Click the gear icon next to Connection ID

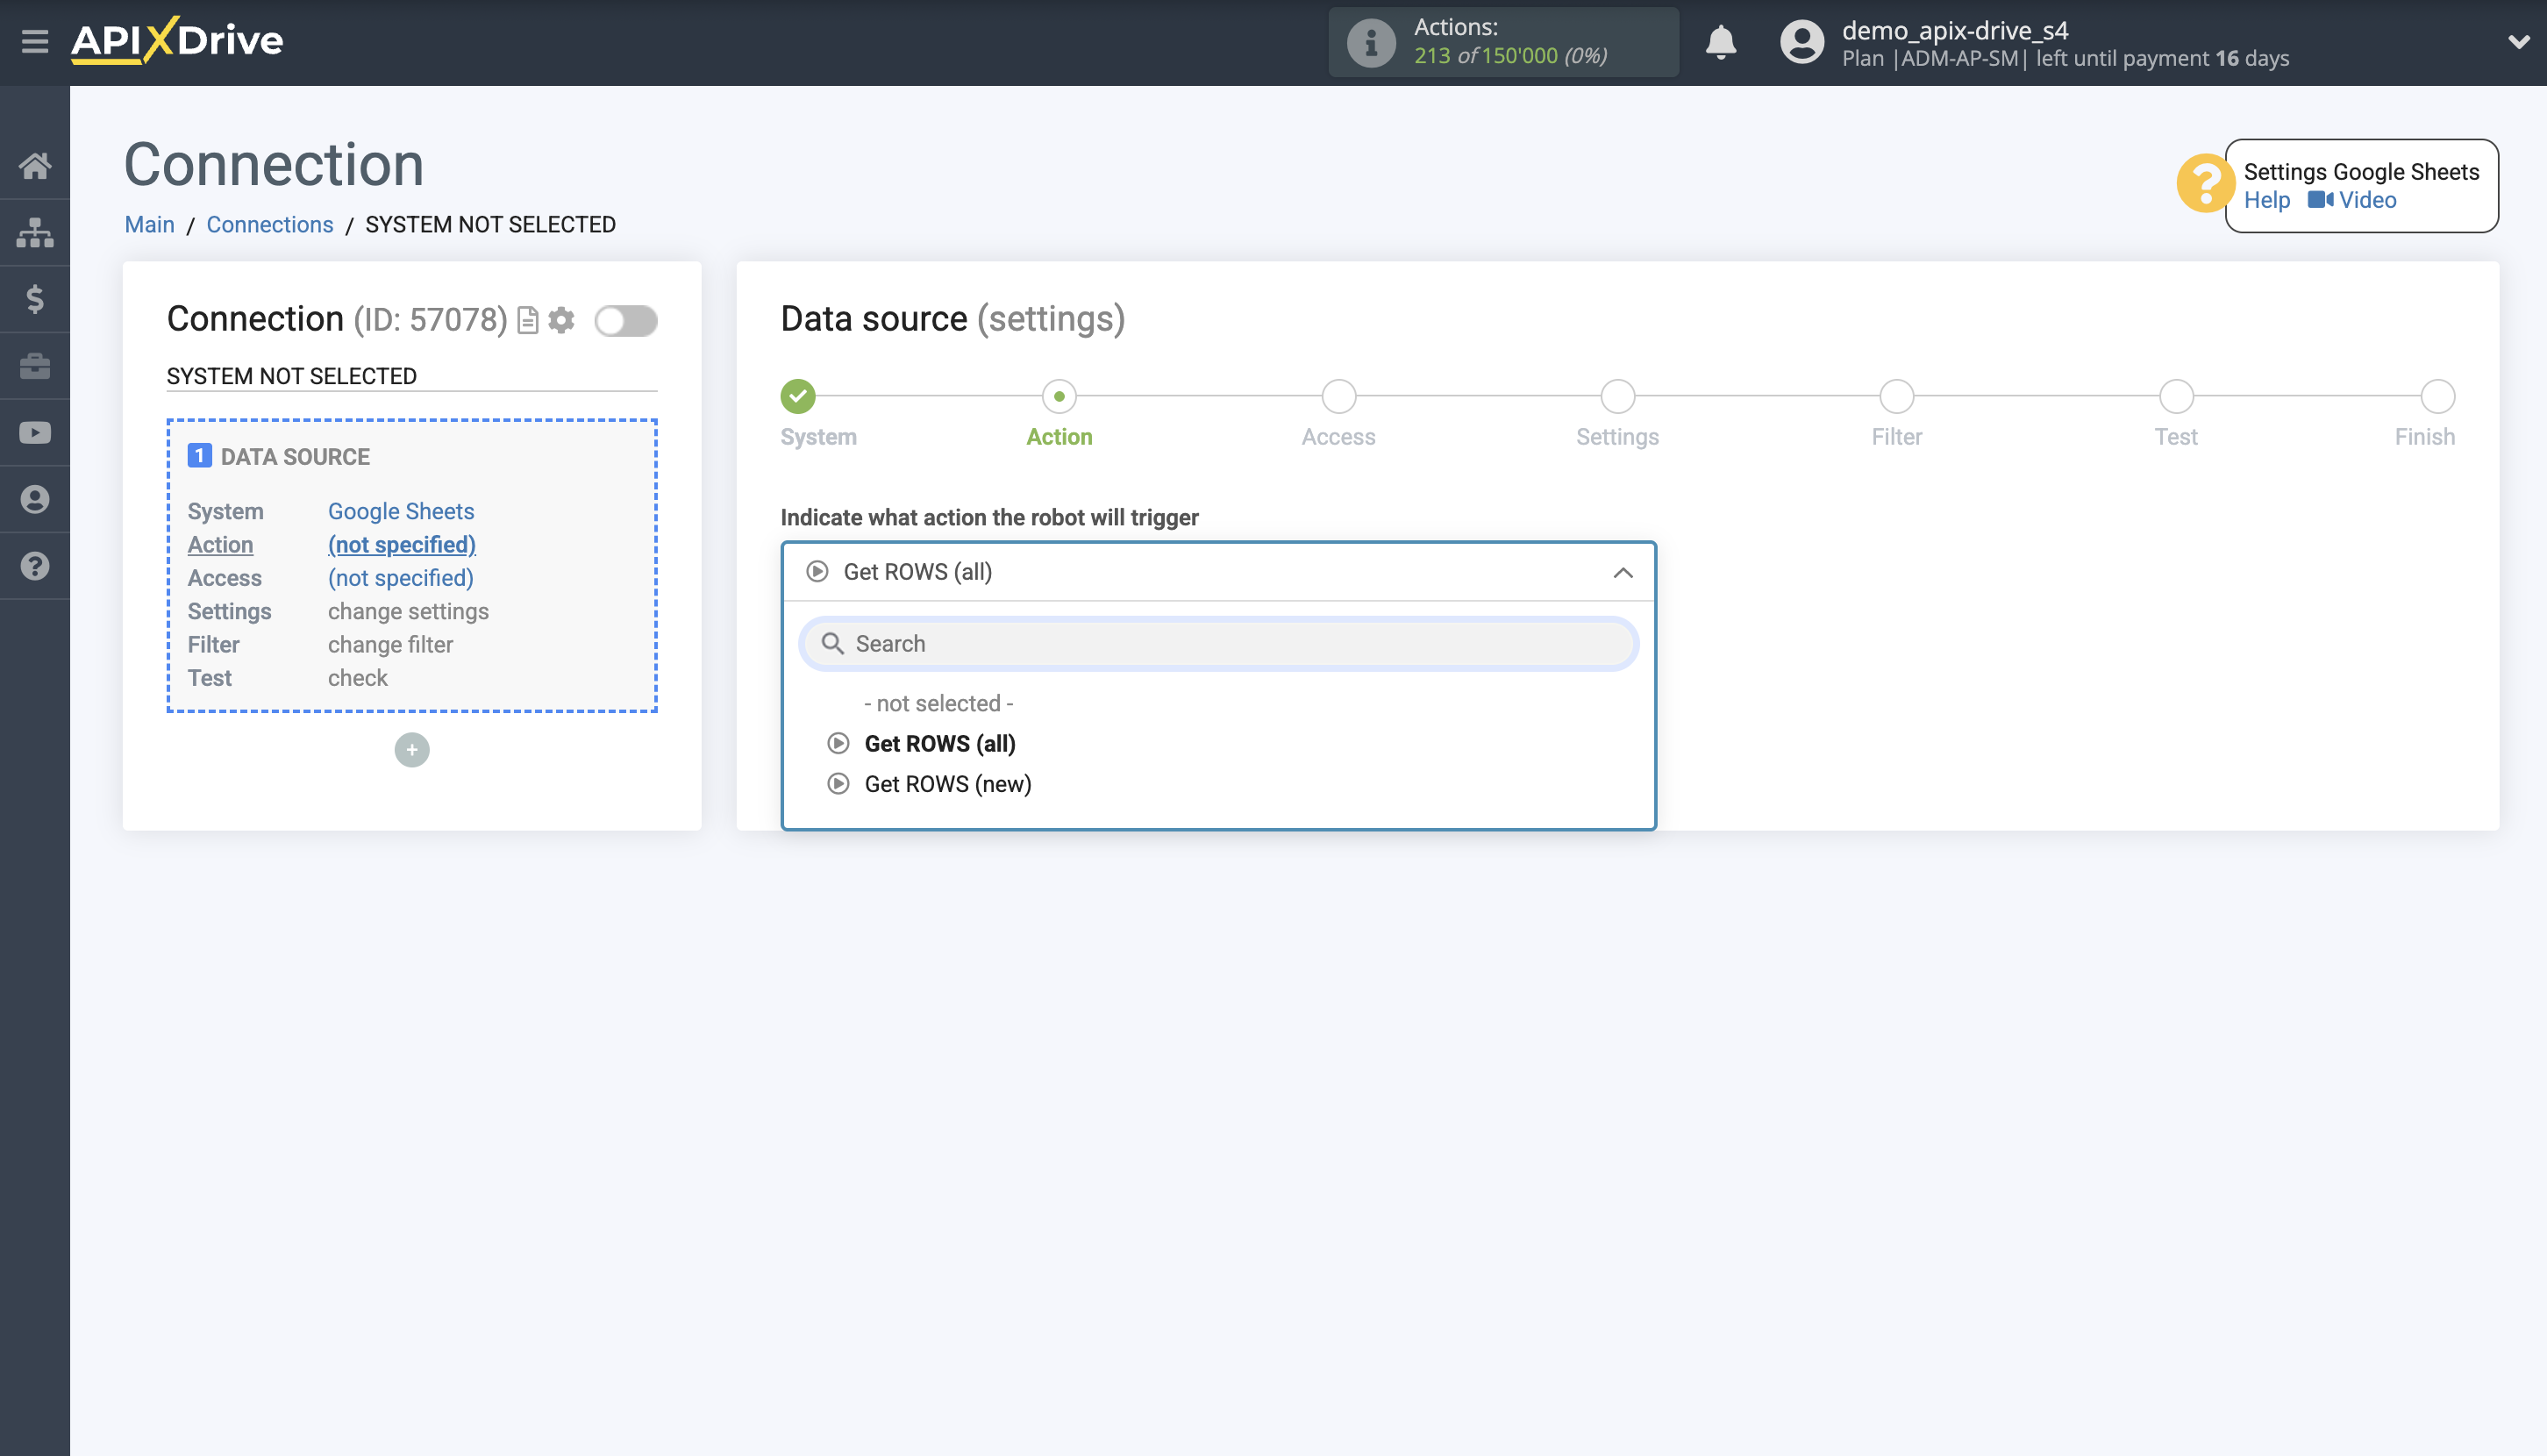point(562,321)
